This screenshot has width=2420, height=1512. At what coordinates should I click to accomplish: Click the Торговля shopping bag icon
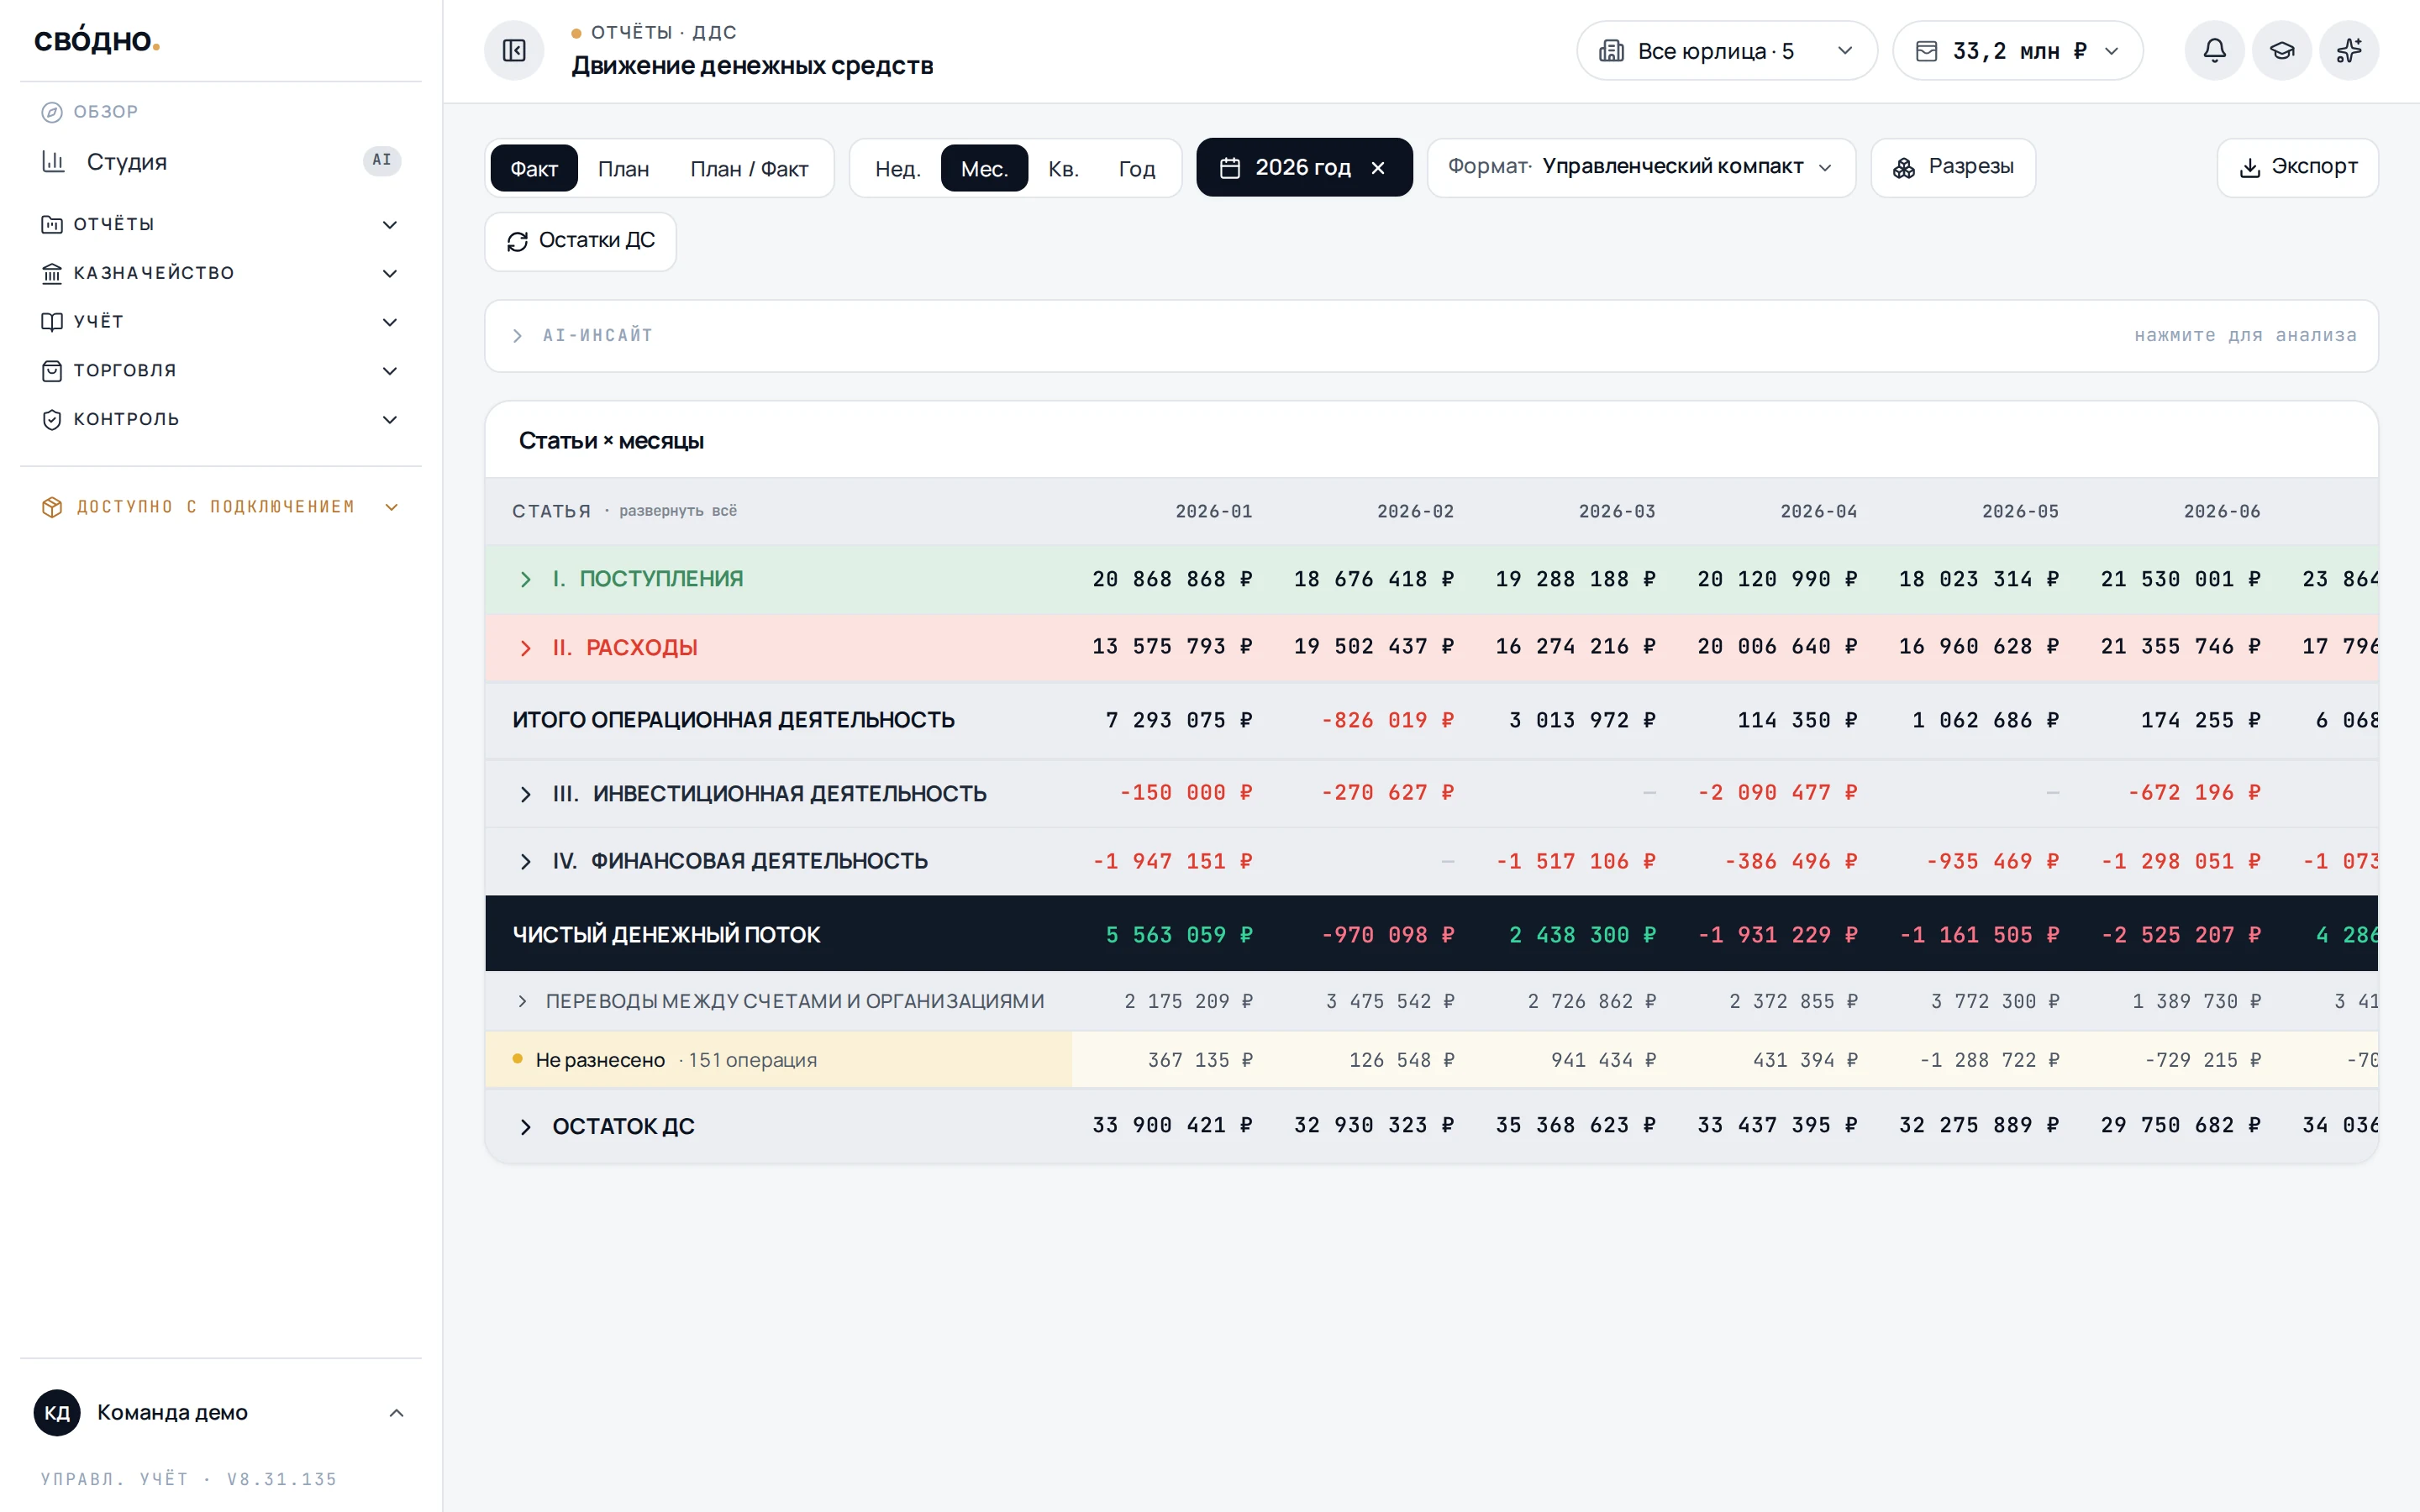(52, 371)
